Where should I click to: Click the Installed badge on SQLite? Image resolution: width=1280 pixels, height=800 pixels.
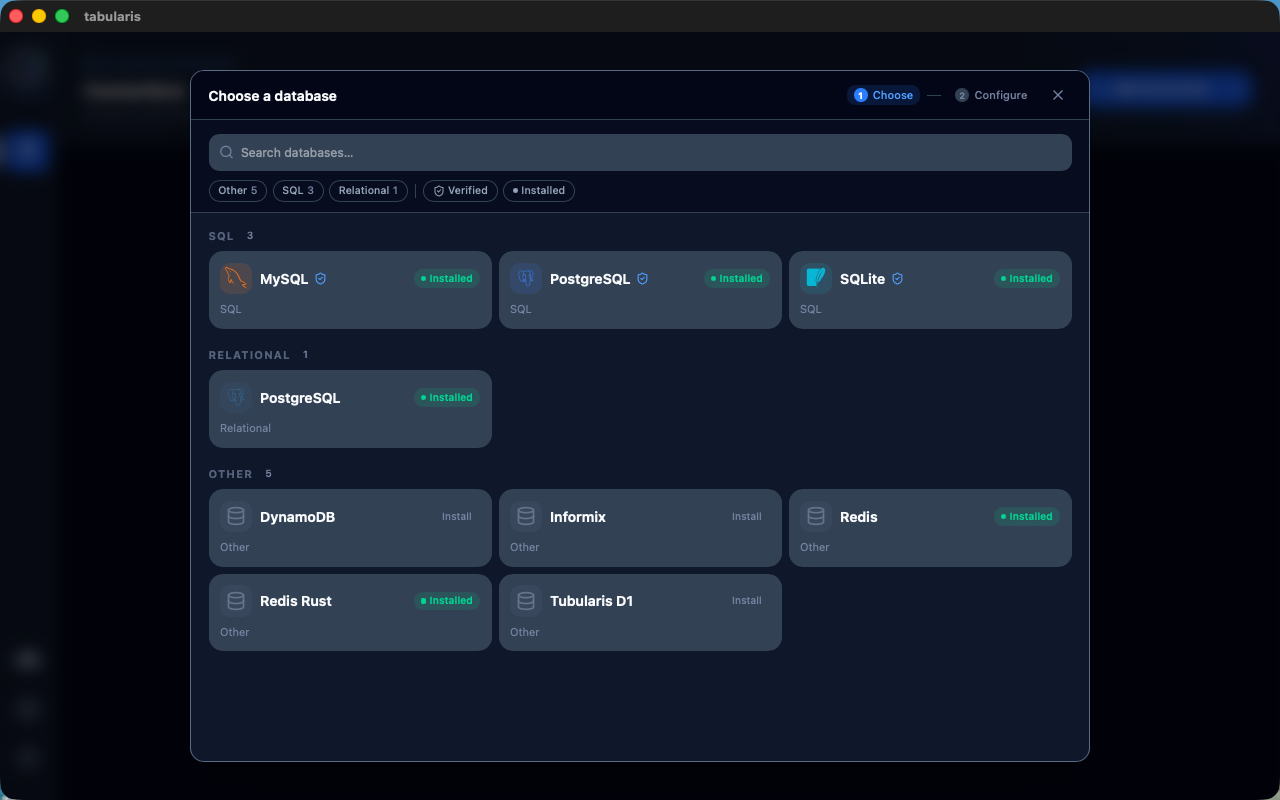(x=1027, y=279)
